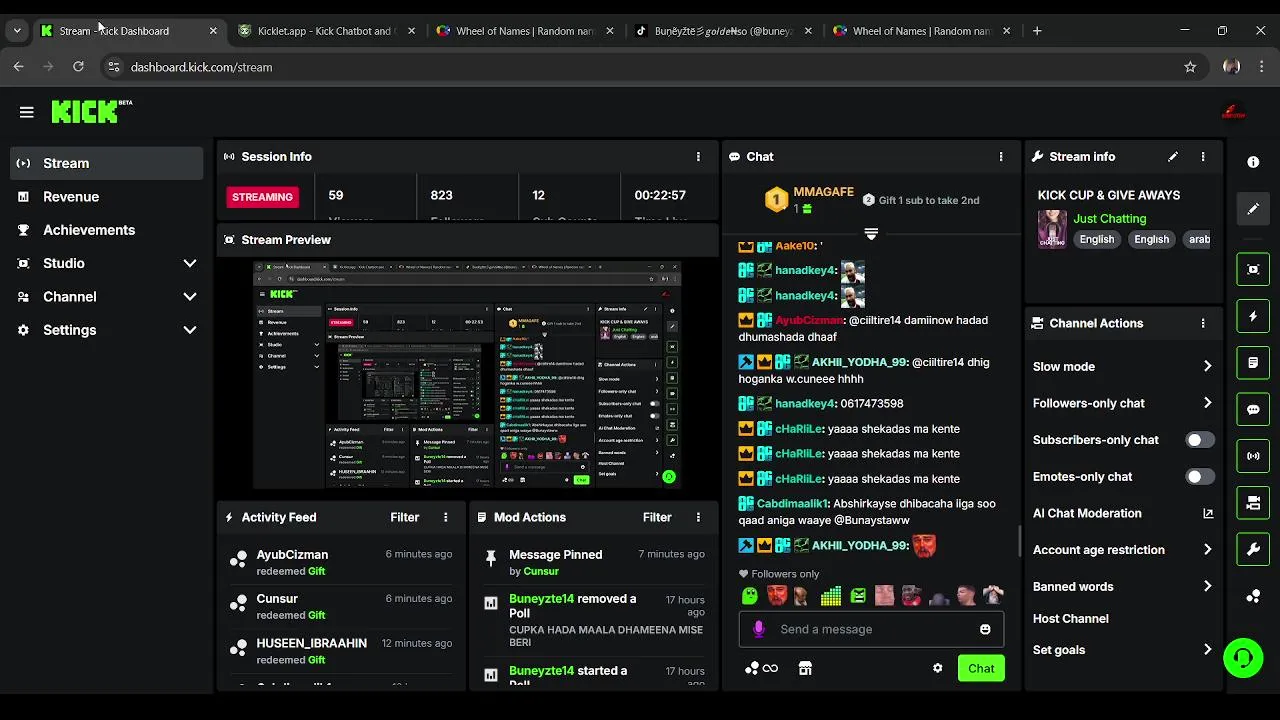1280x720 pixels.
Task: Open the info icon in the right sidebar
Action: 1253,162
